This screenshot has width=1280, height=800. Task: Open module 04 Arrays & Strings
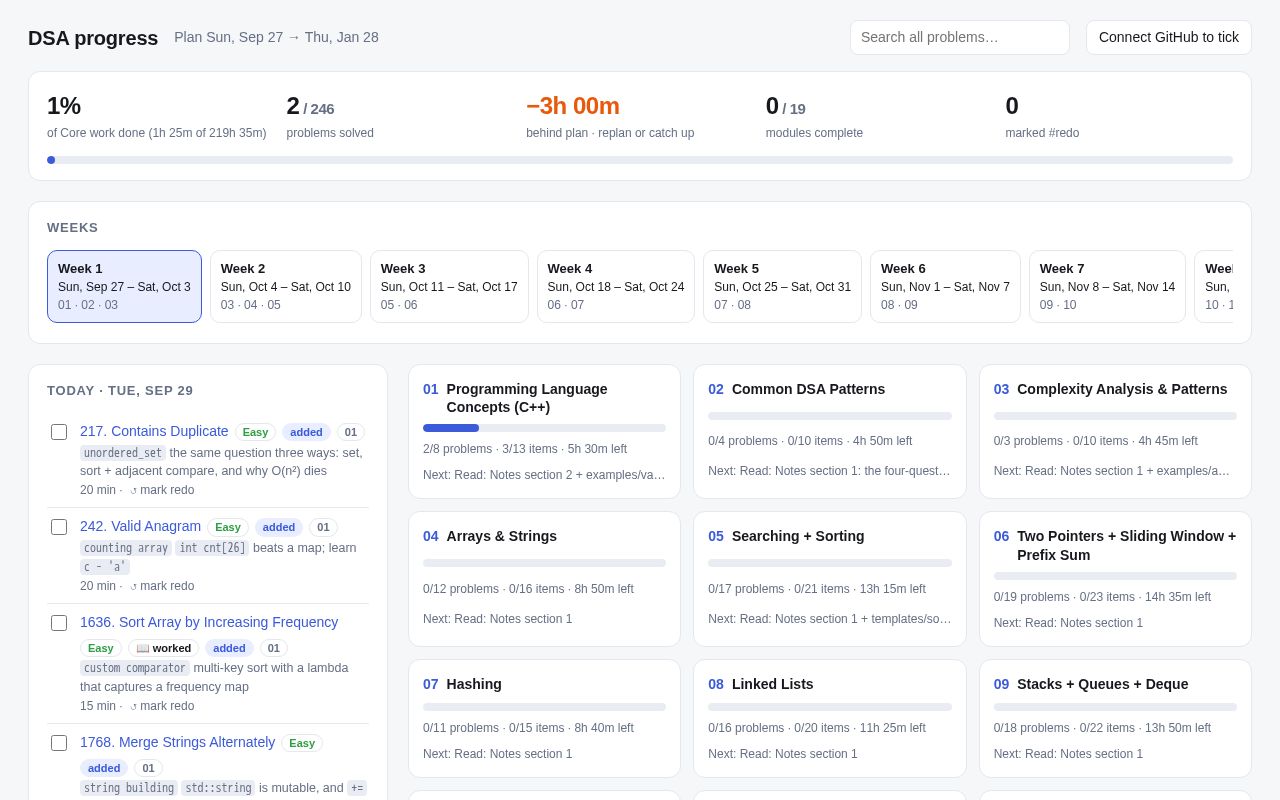544,579
